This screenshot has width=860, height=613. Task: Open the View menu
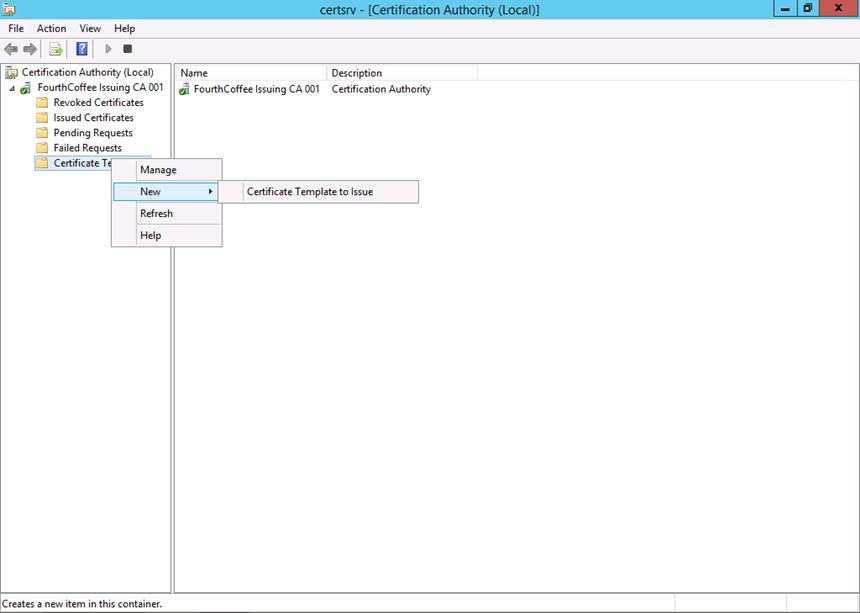click(90, 29)
